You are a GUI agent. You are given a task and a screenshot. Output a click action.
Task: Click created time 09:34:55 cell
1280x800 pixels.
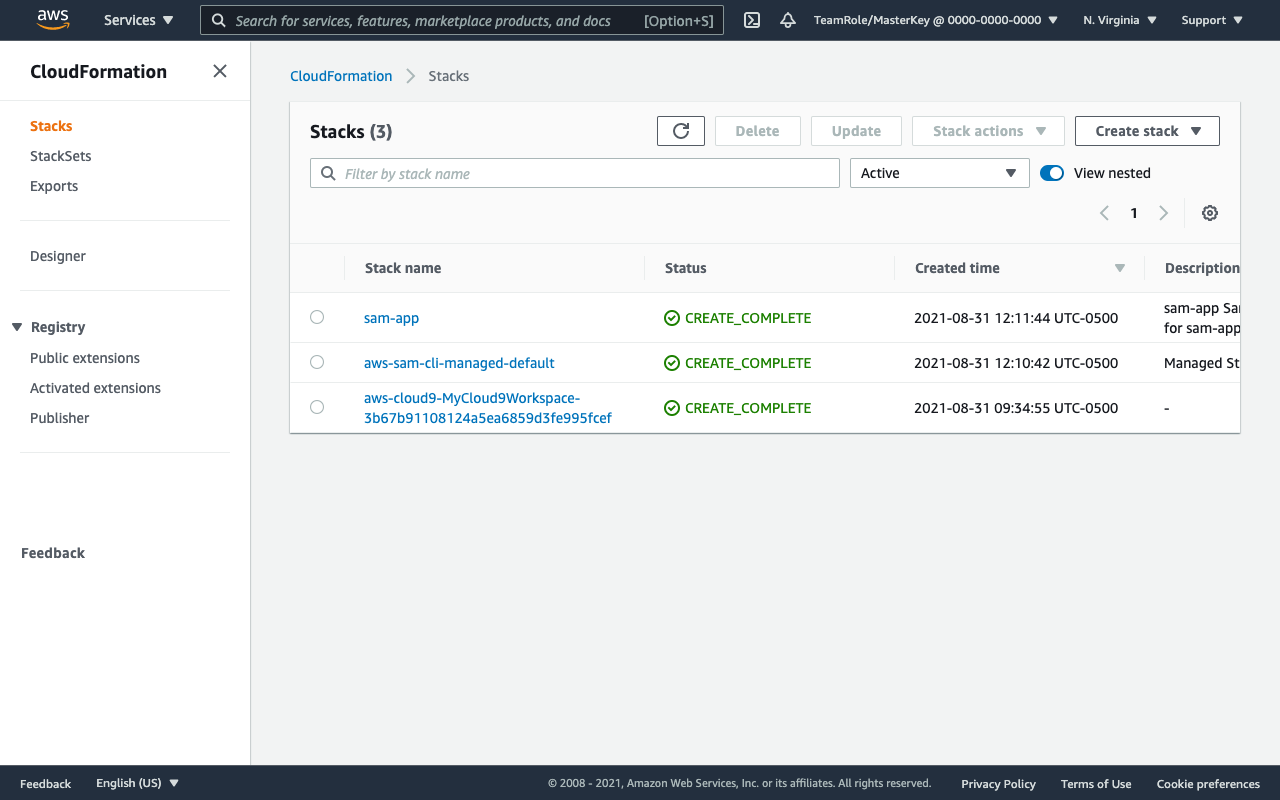point(1016,408)
